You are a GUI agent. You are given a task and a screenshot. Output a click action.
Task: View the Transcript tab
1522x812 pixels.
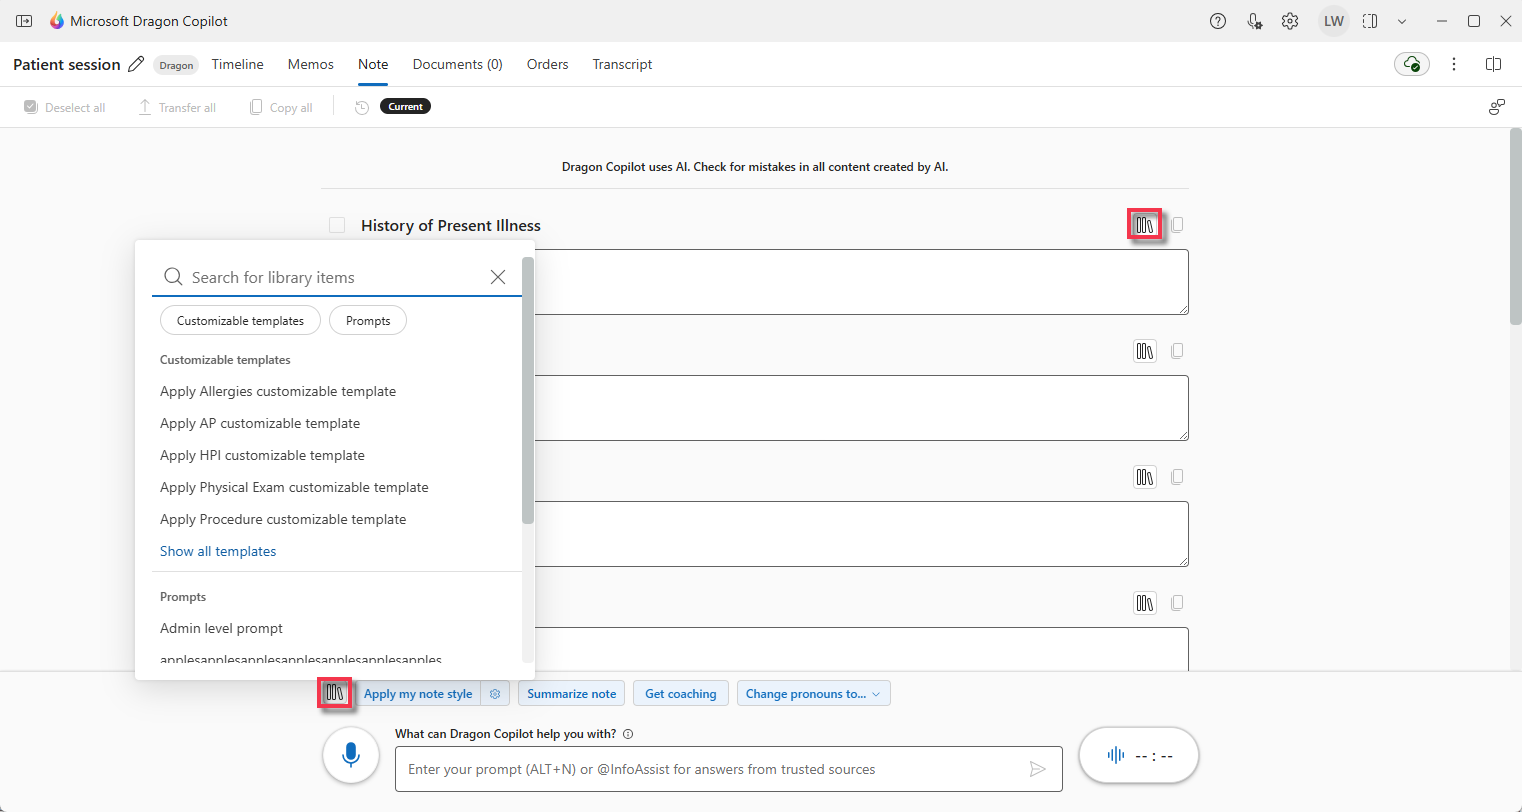[x=622, y=64]
